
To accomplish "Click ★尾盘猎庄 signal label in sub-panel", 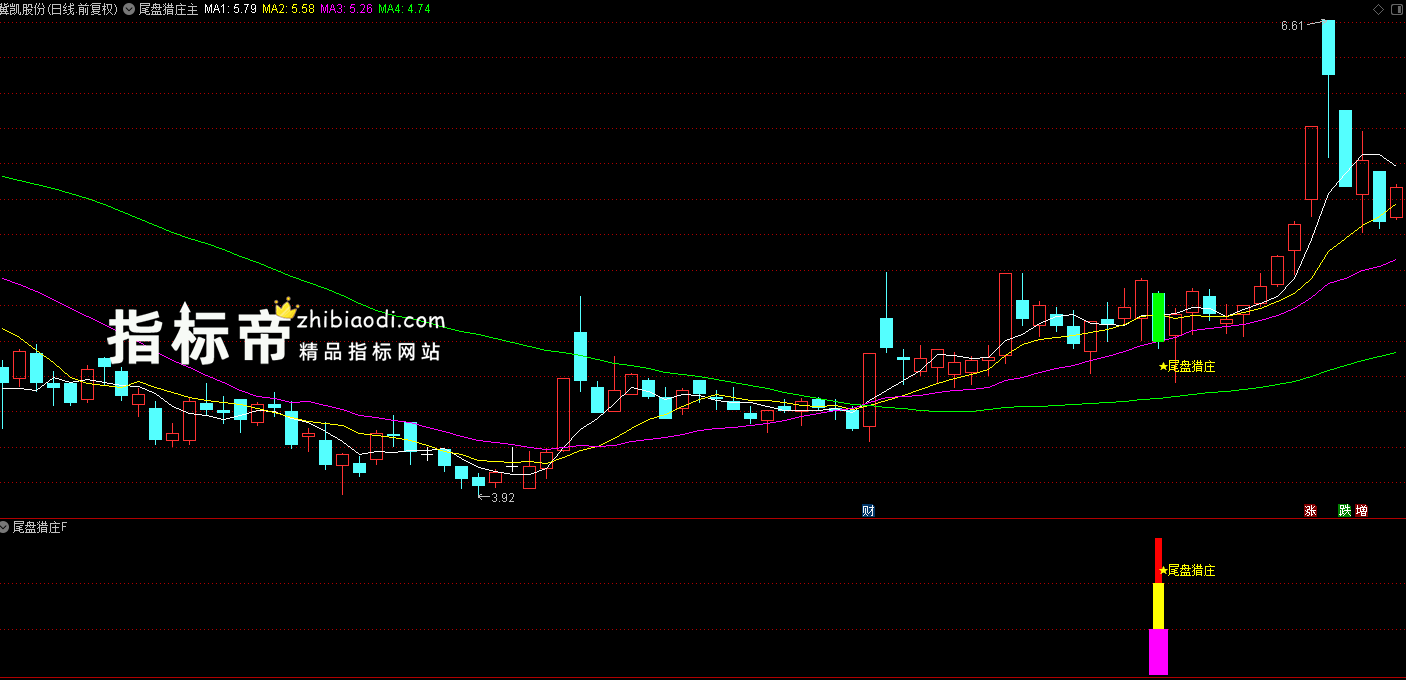I will pyautogui.click(x=1187, y=570).
